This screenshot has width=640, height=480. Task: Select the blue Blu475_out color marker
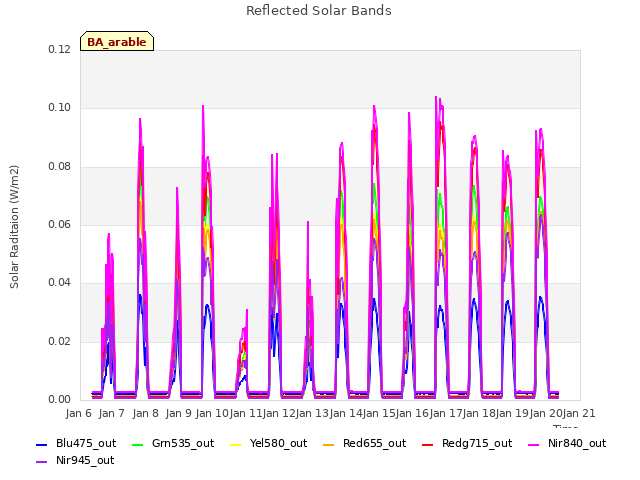pos(42,444)
